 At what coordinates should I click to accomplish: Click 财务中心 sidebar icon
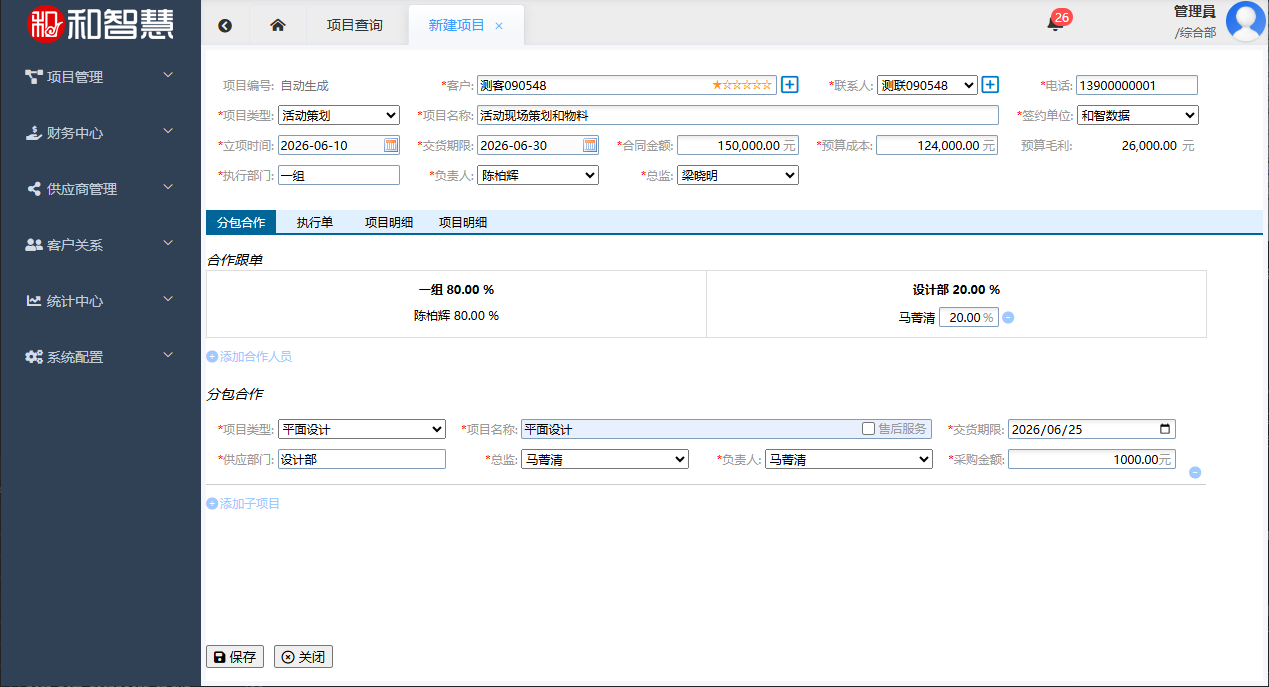(34, 132)
